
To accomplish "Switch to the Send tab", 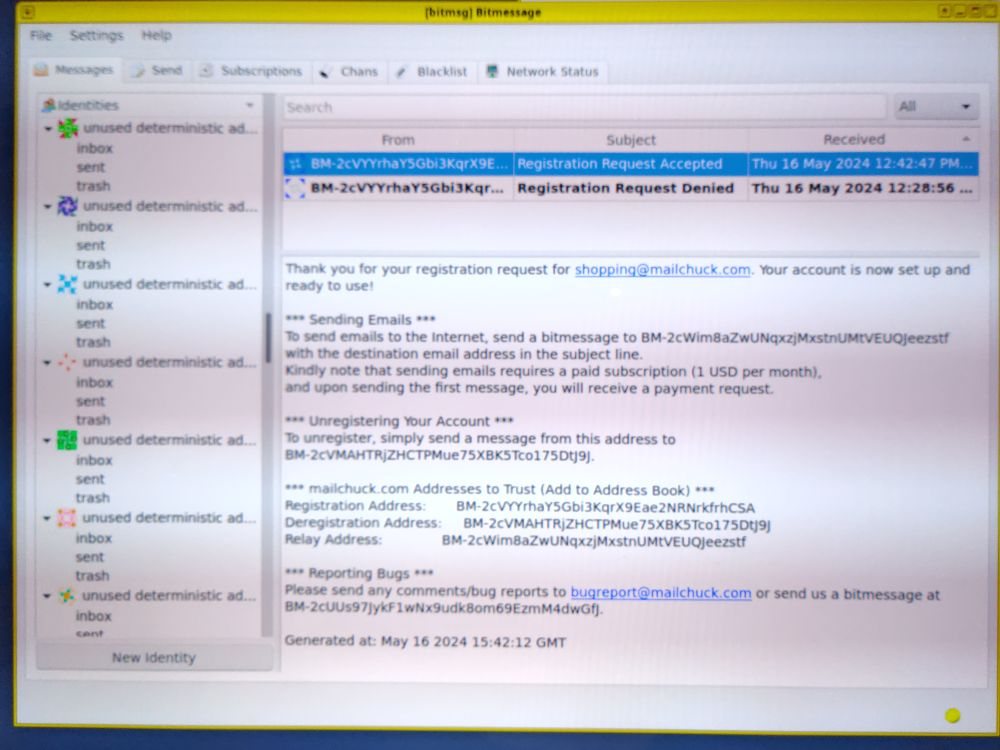I will coord(158,71).
